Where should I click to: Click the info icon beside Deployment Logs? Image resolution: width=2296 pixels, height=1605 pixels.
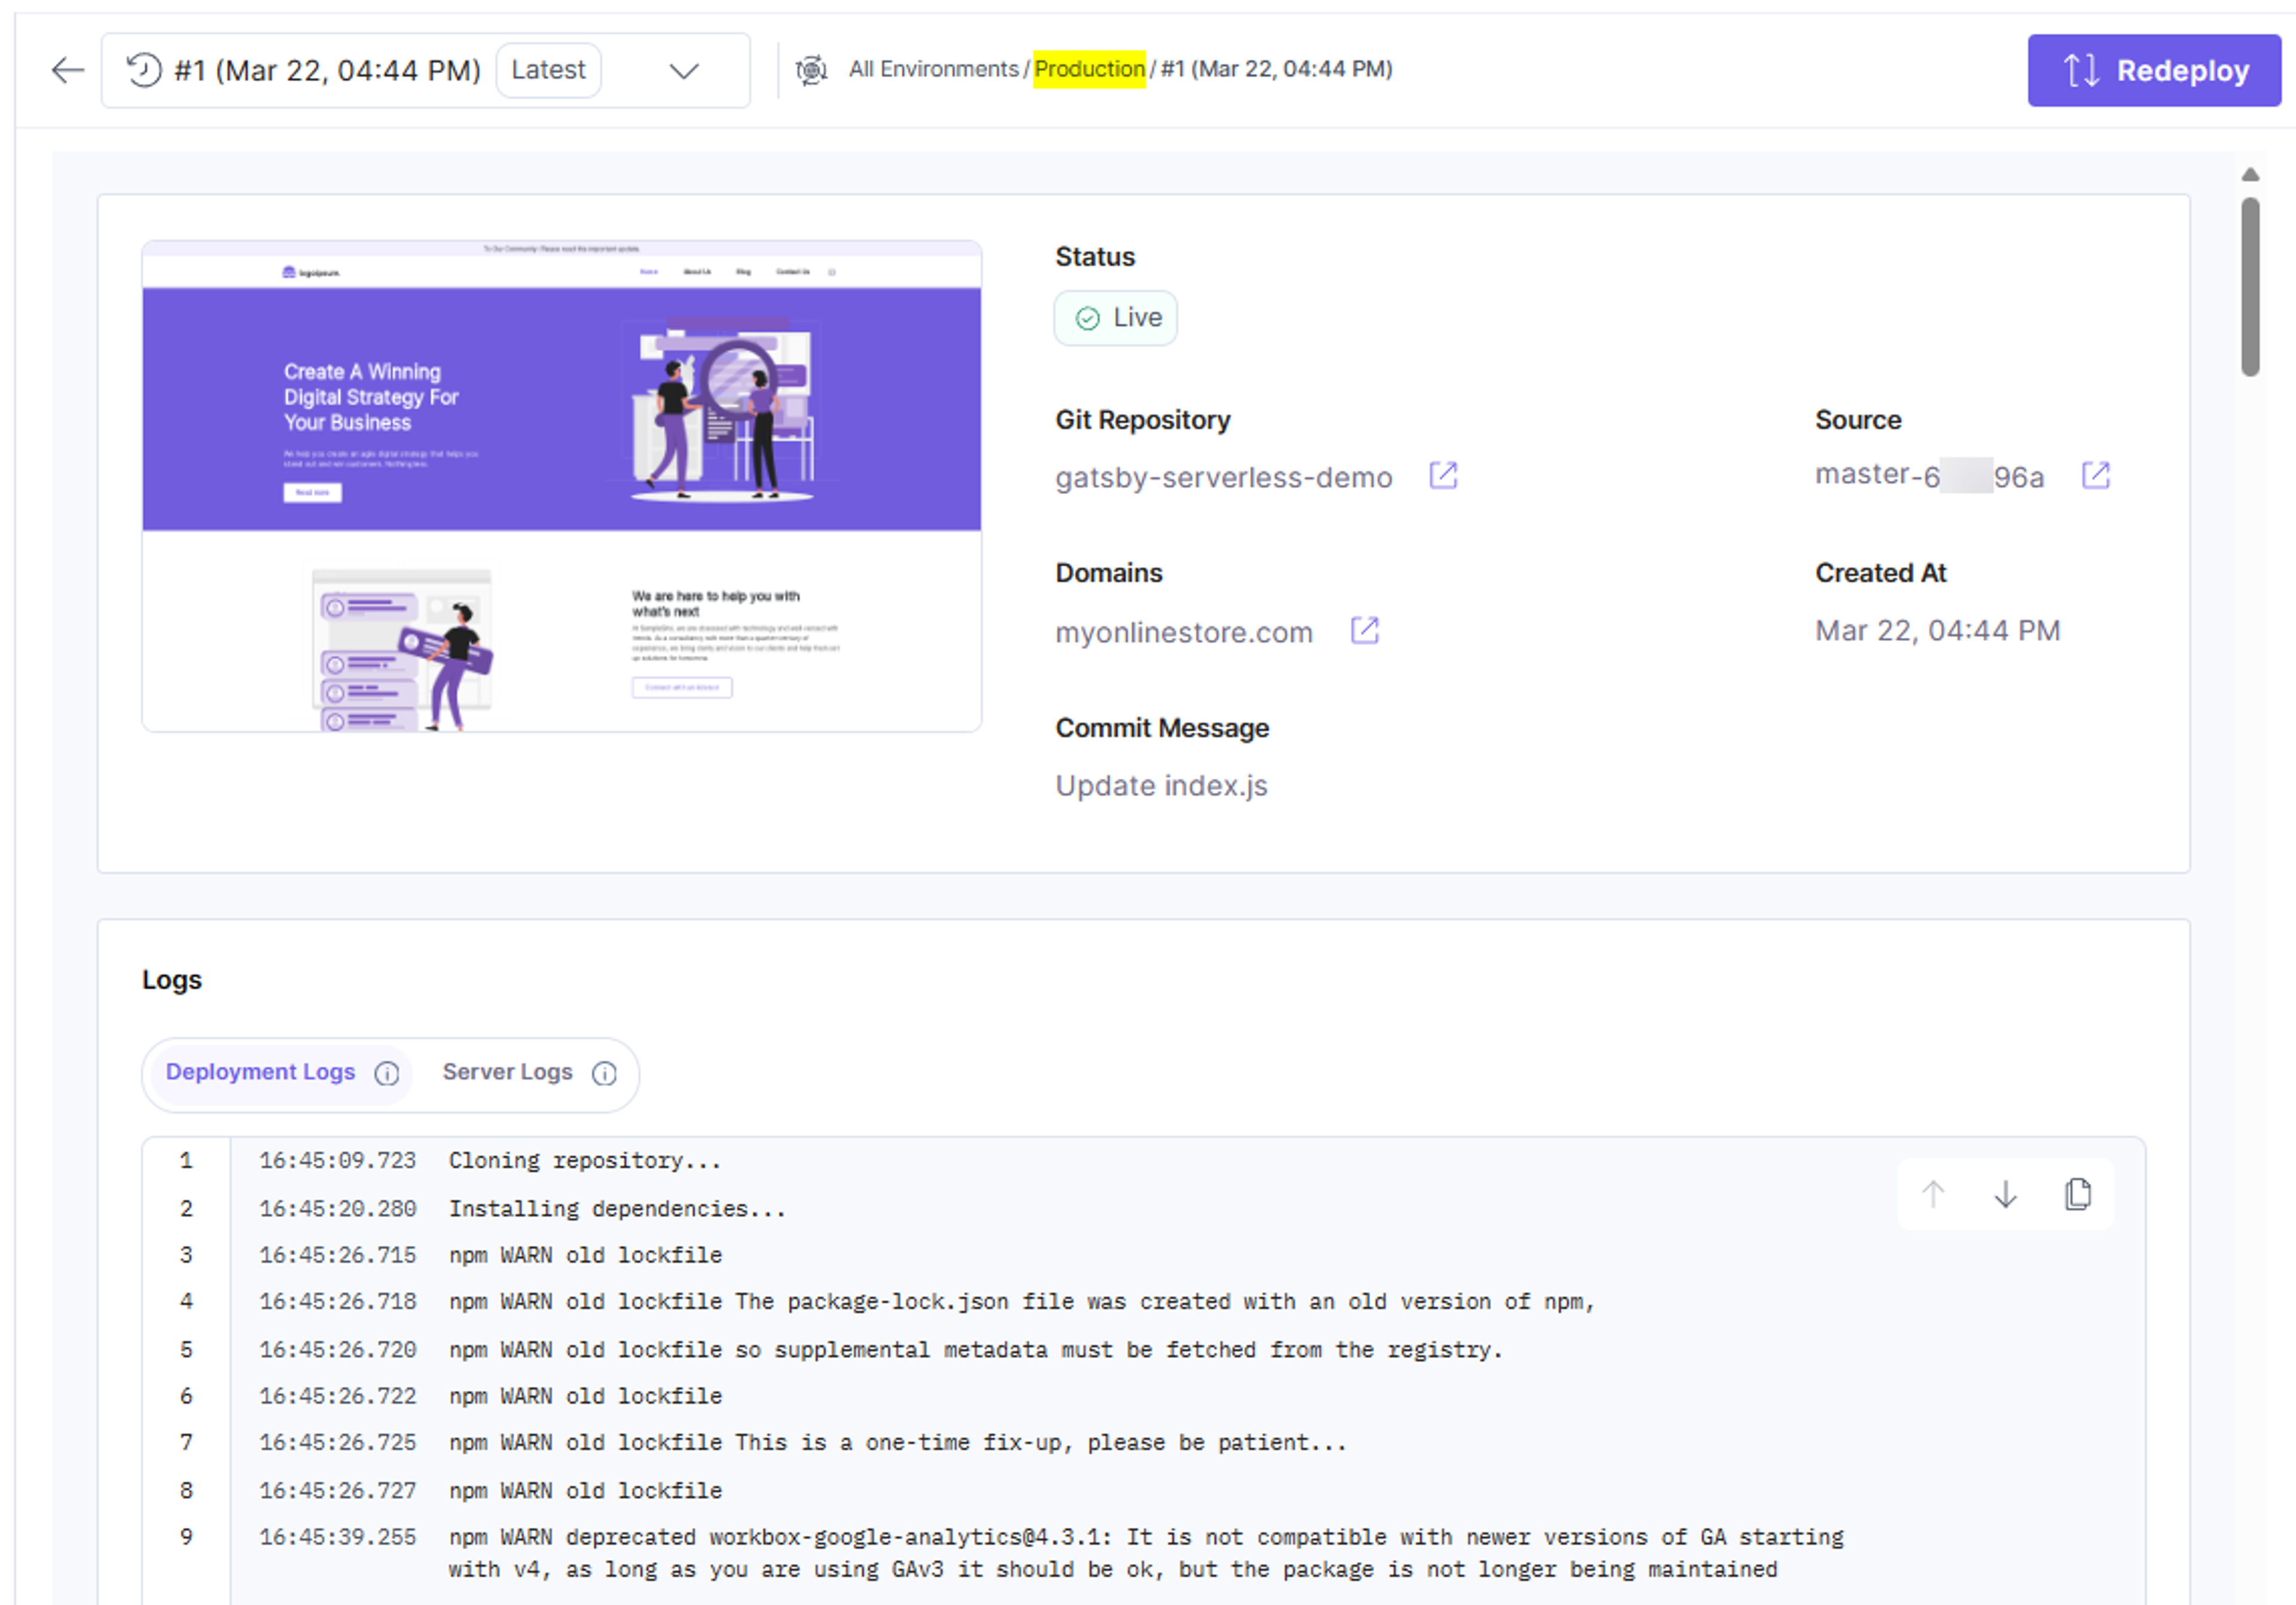(387, 1073)
